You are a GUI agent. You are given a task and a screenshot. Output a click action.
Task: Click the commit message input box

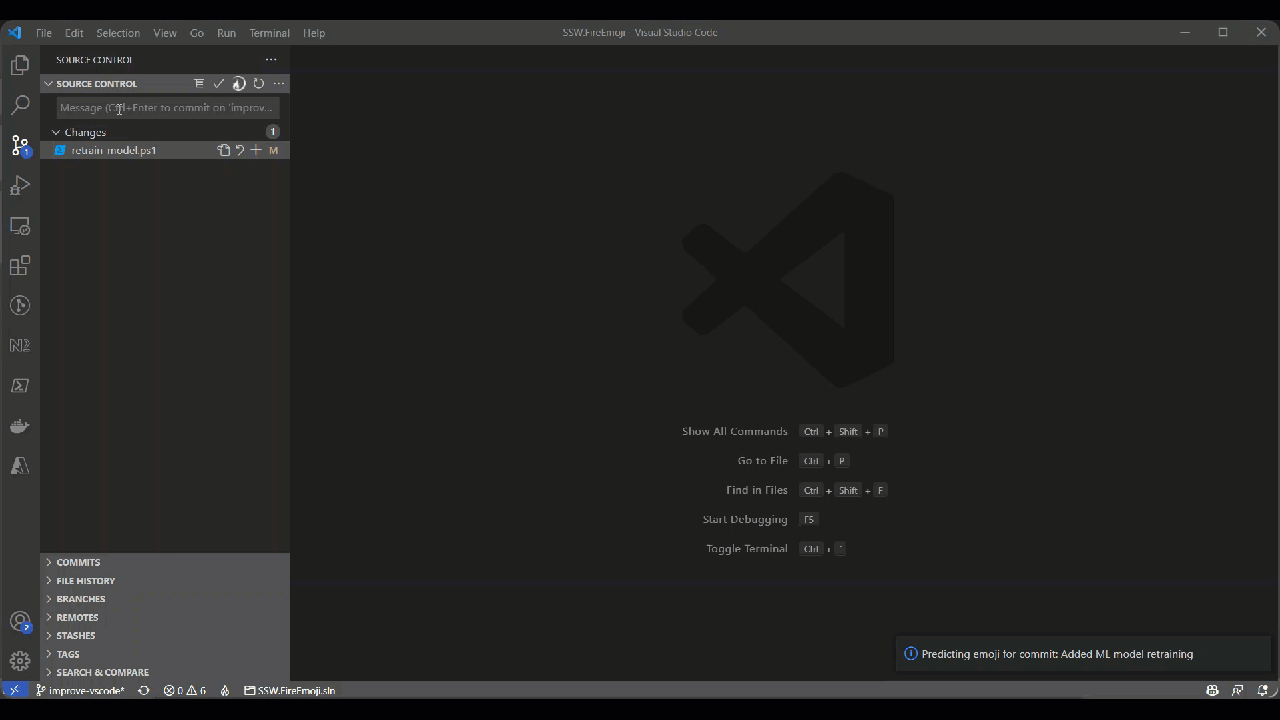(167, 108)
